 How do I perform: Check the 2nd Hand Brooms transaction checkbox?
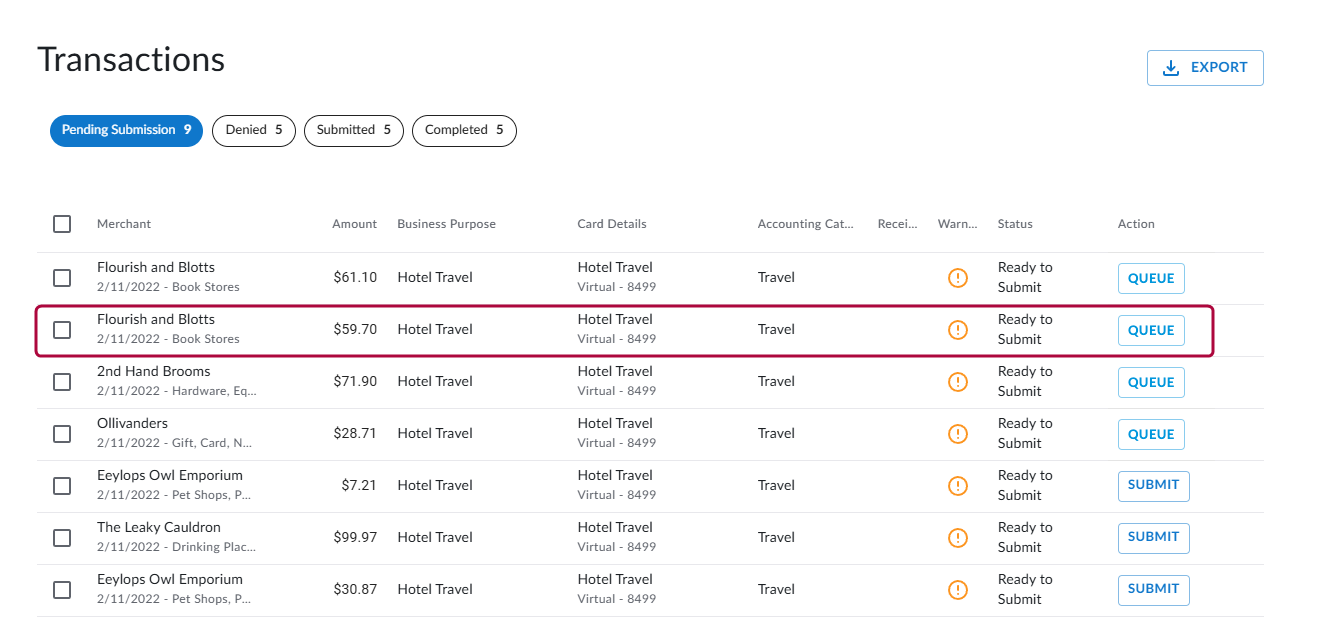62,382
